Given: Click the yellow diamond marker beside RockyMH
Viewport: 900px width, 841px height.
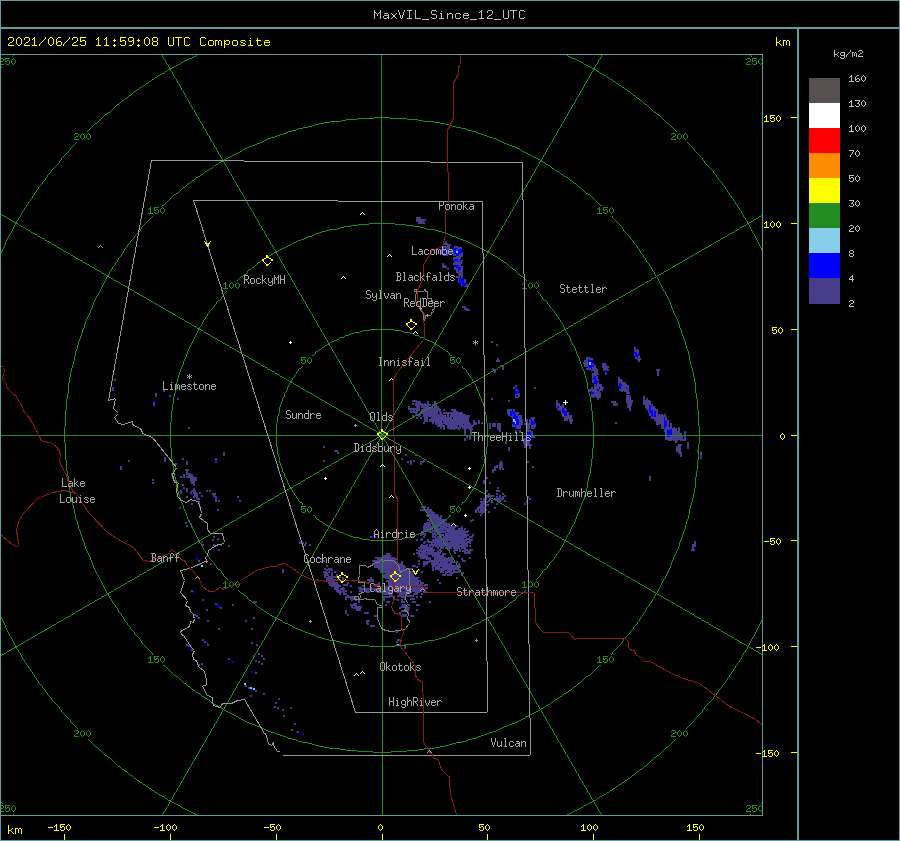Looking at the screenshot, I should pos(267,261).
